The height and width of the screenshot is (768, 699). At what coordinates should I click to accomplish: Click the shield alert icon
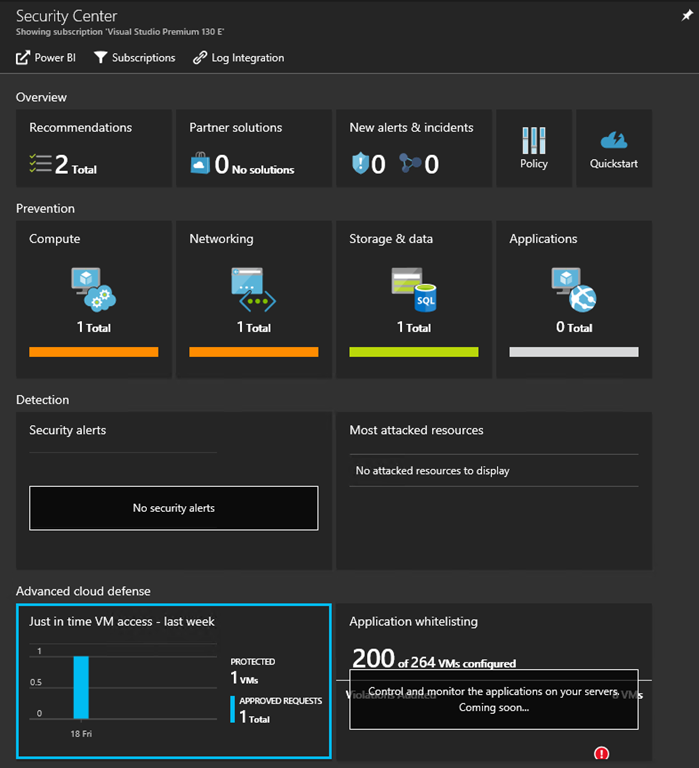click(x=360, y=164)
